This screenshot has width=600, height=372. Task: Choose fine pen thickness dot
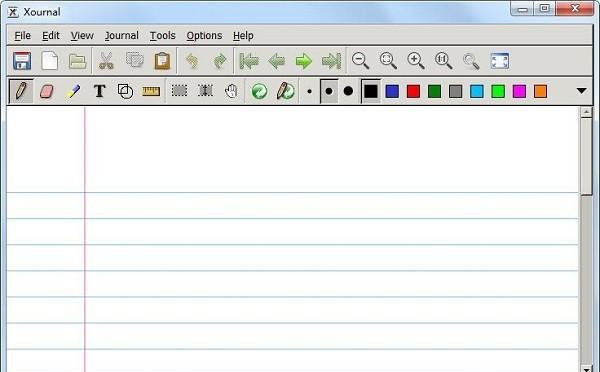(310, 91)
